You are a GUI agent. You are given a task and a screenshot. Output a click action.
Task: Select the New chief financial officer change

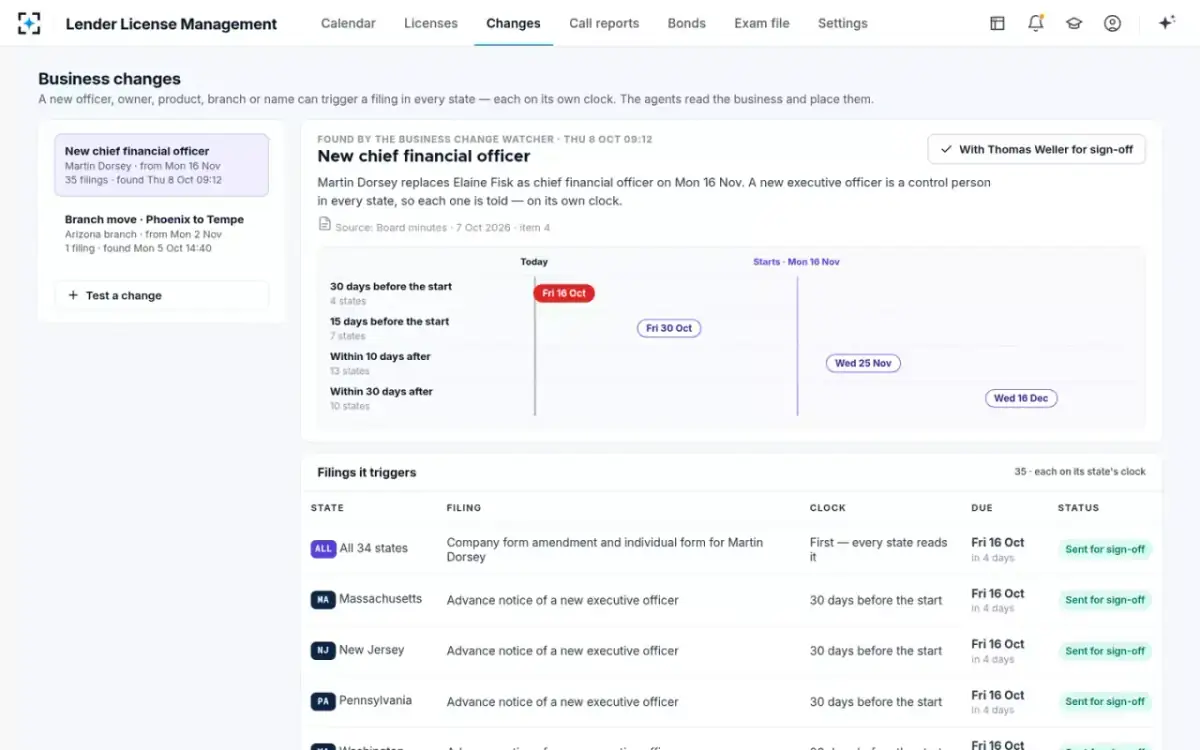161,165
